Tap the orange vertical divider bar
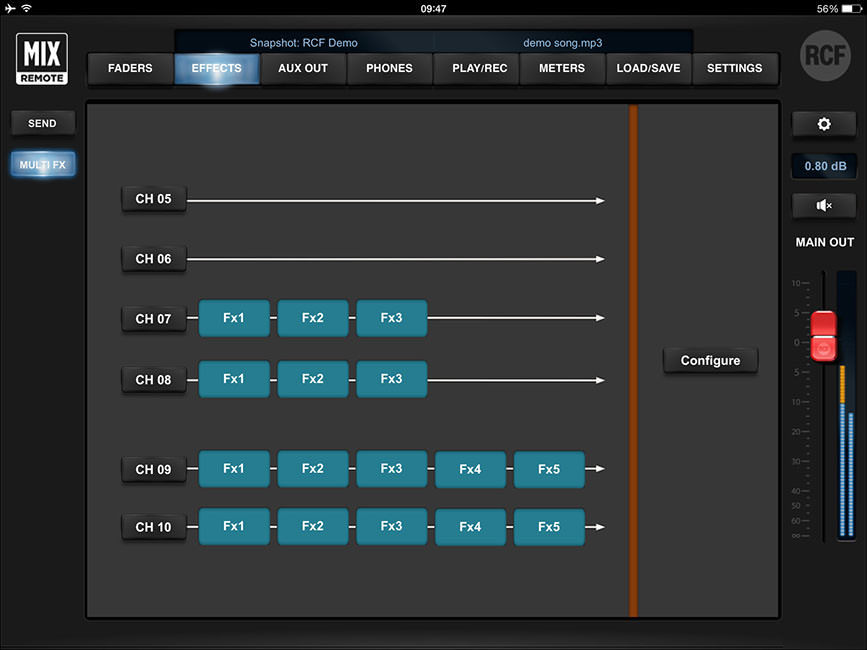This screenshot has height=650, width=867. tap(633, 360)
